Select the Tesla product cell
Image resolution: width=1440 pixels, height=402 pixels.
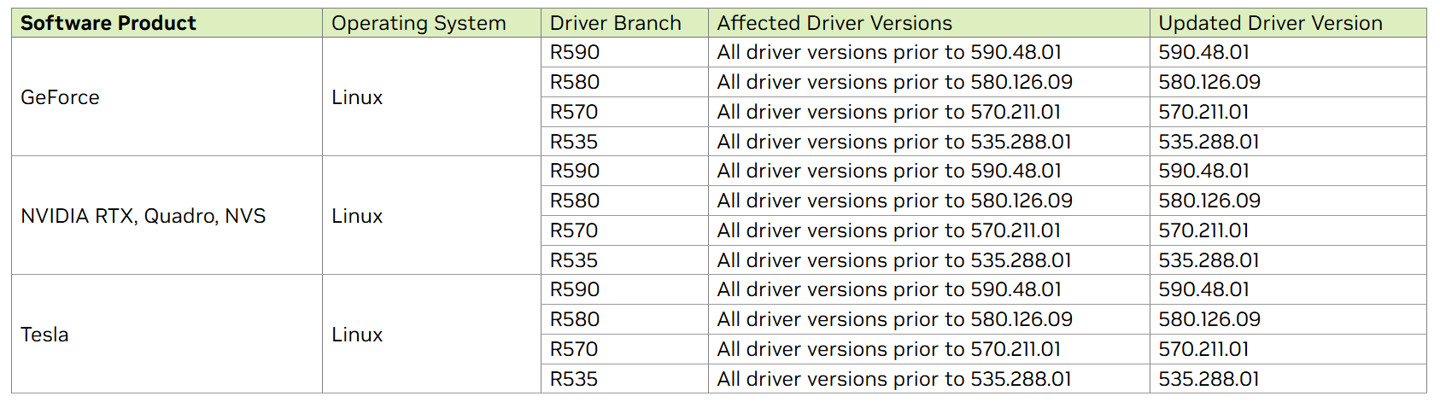tap(45, 335)
